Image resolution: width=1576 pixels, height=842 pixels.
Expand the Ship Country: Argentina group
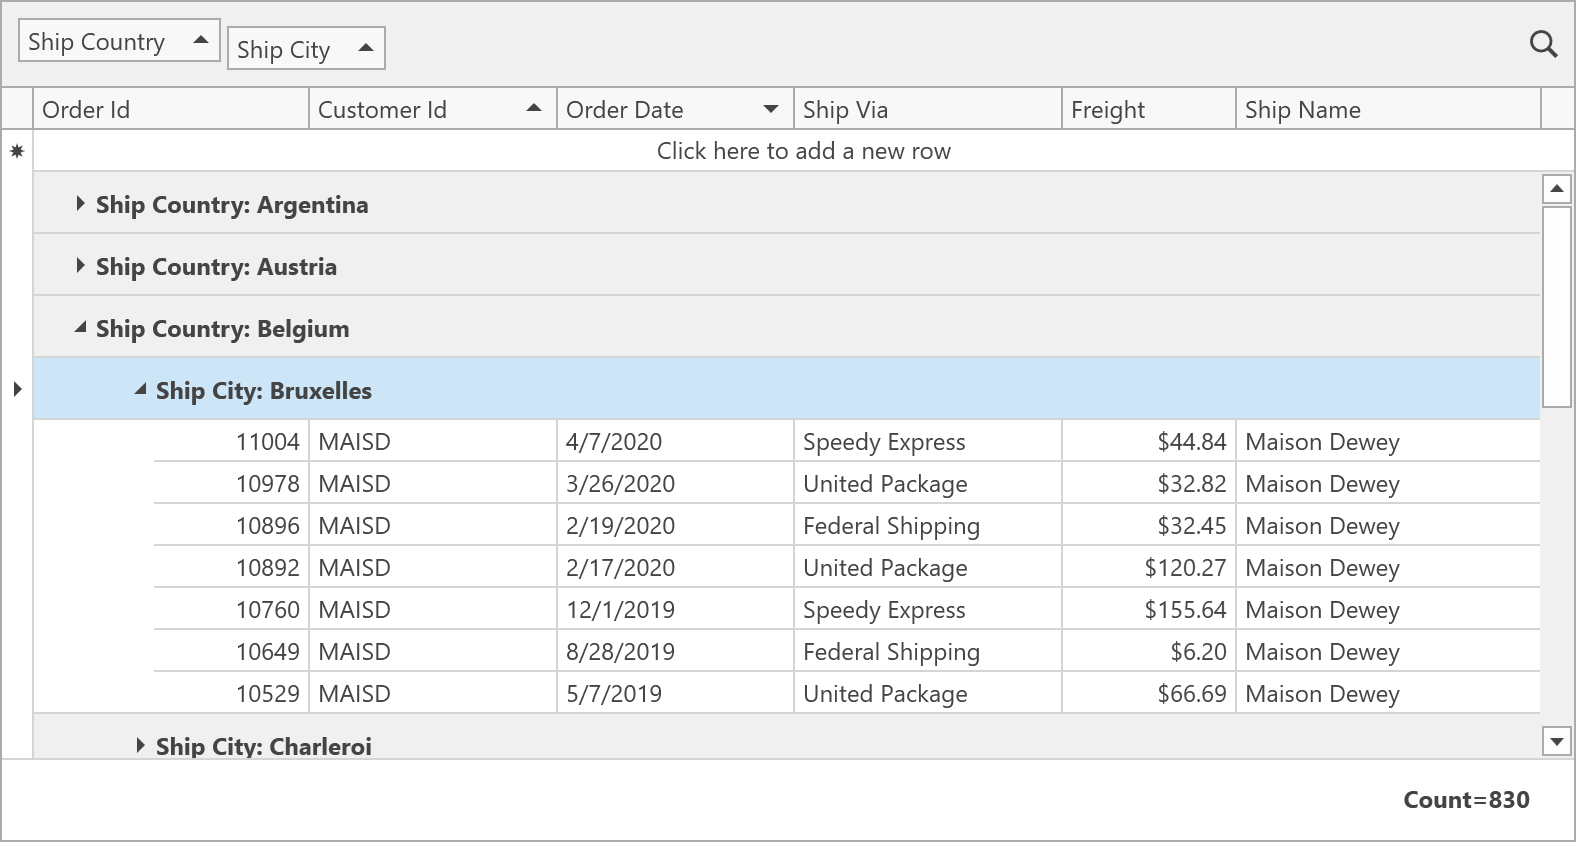80,204
